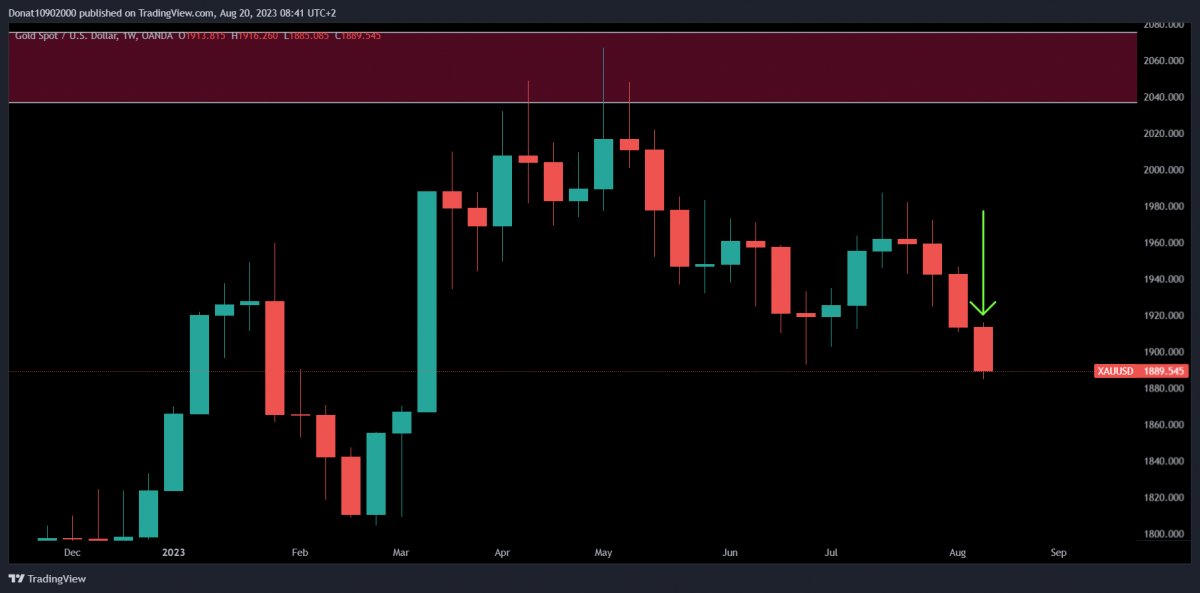Viewport: 1200px width, 593px height.
Task: Click the Dec label on the time axis
Action: pos(72,552)
